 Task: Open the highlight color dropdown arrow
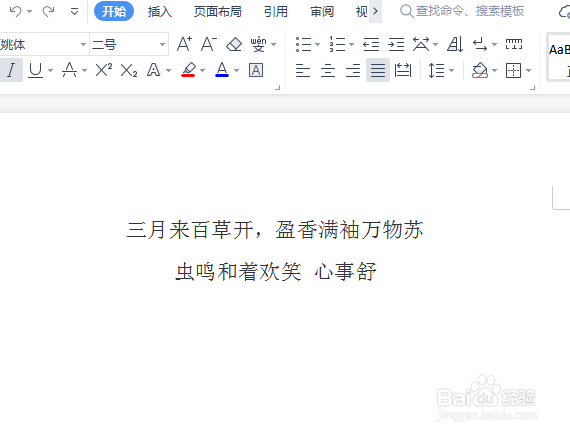point(202,71)
